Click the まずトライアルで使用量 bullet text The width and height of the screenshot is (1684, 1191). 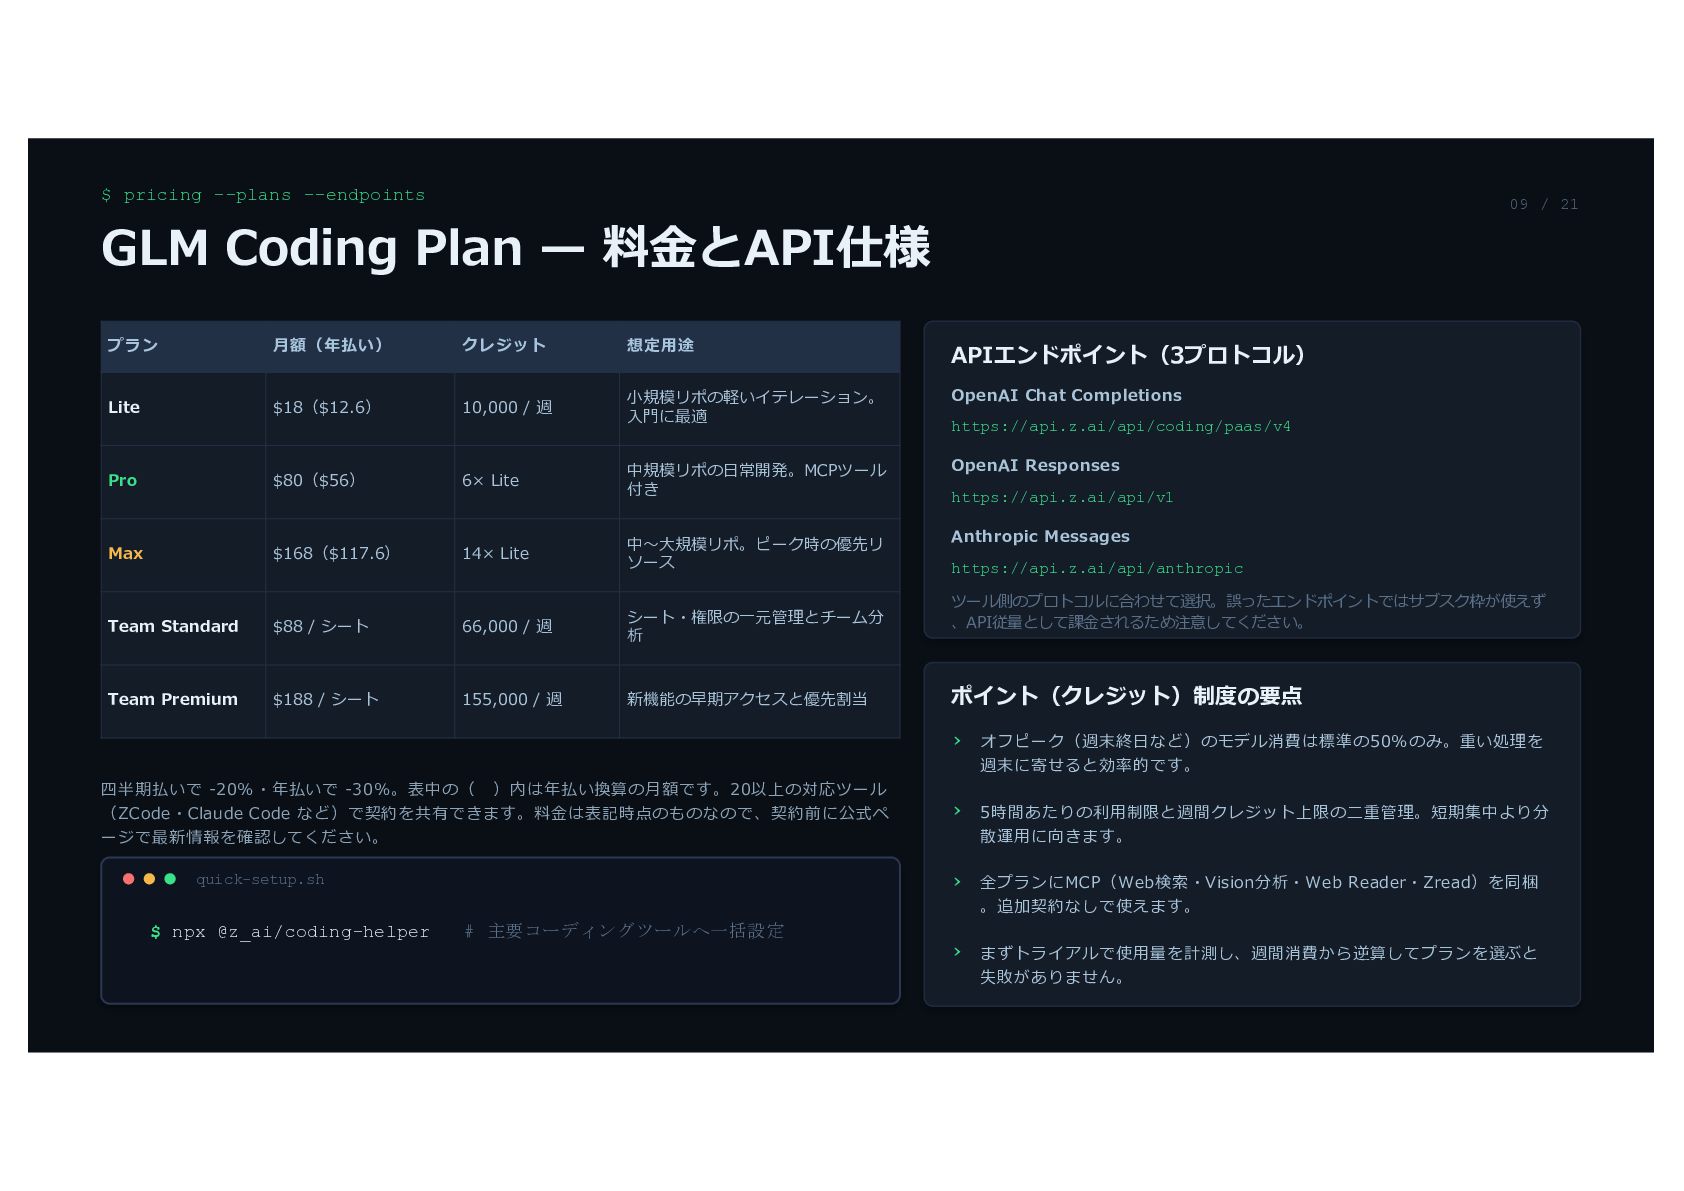pyautogui.click(x=1258, y=965)
